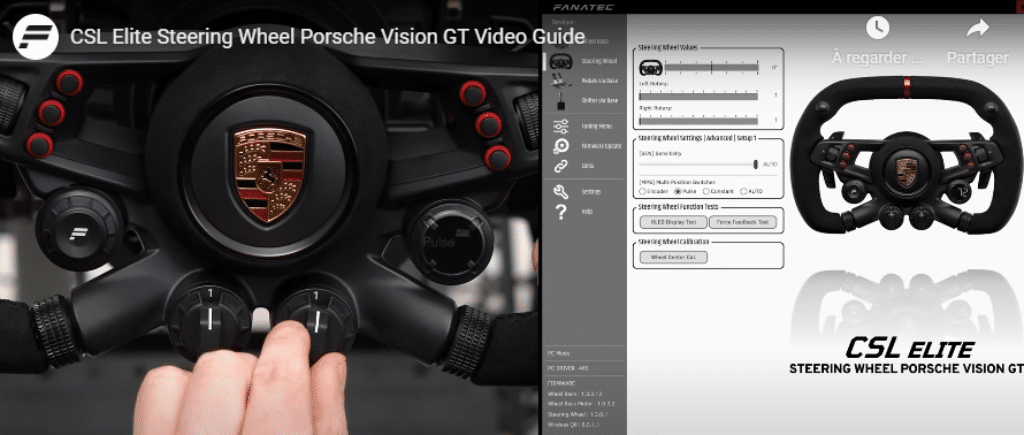Click the small wheel icon in Steering Wheel Values
The width and height of the screenshot is (1024, 435).
(650, 67)
